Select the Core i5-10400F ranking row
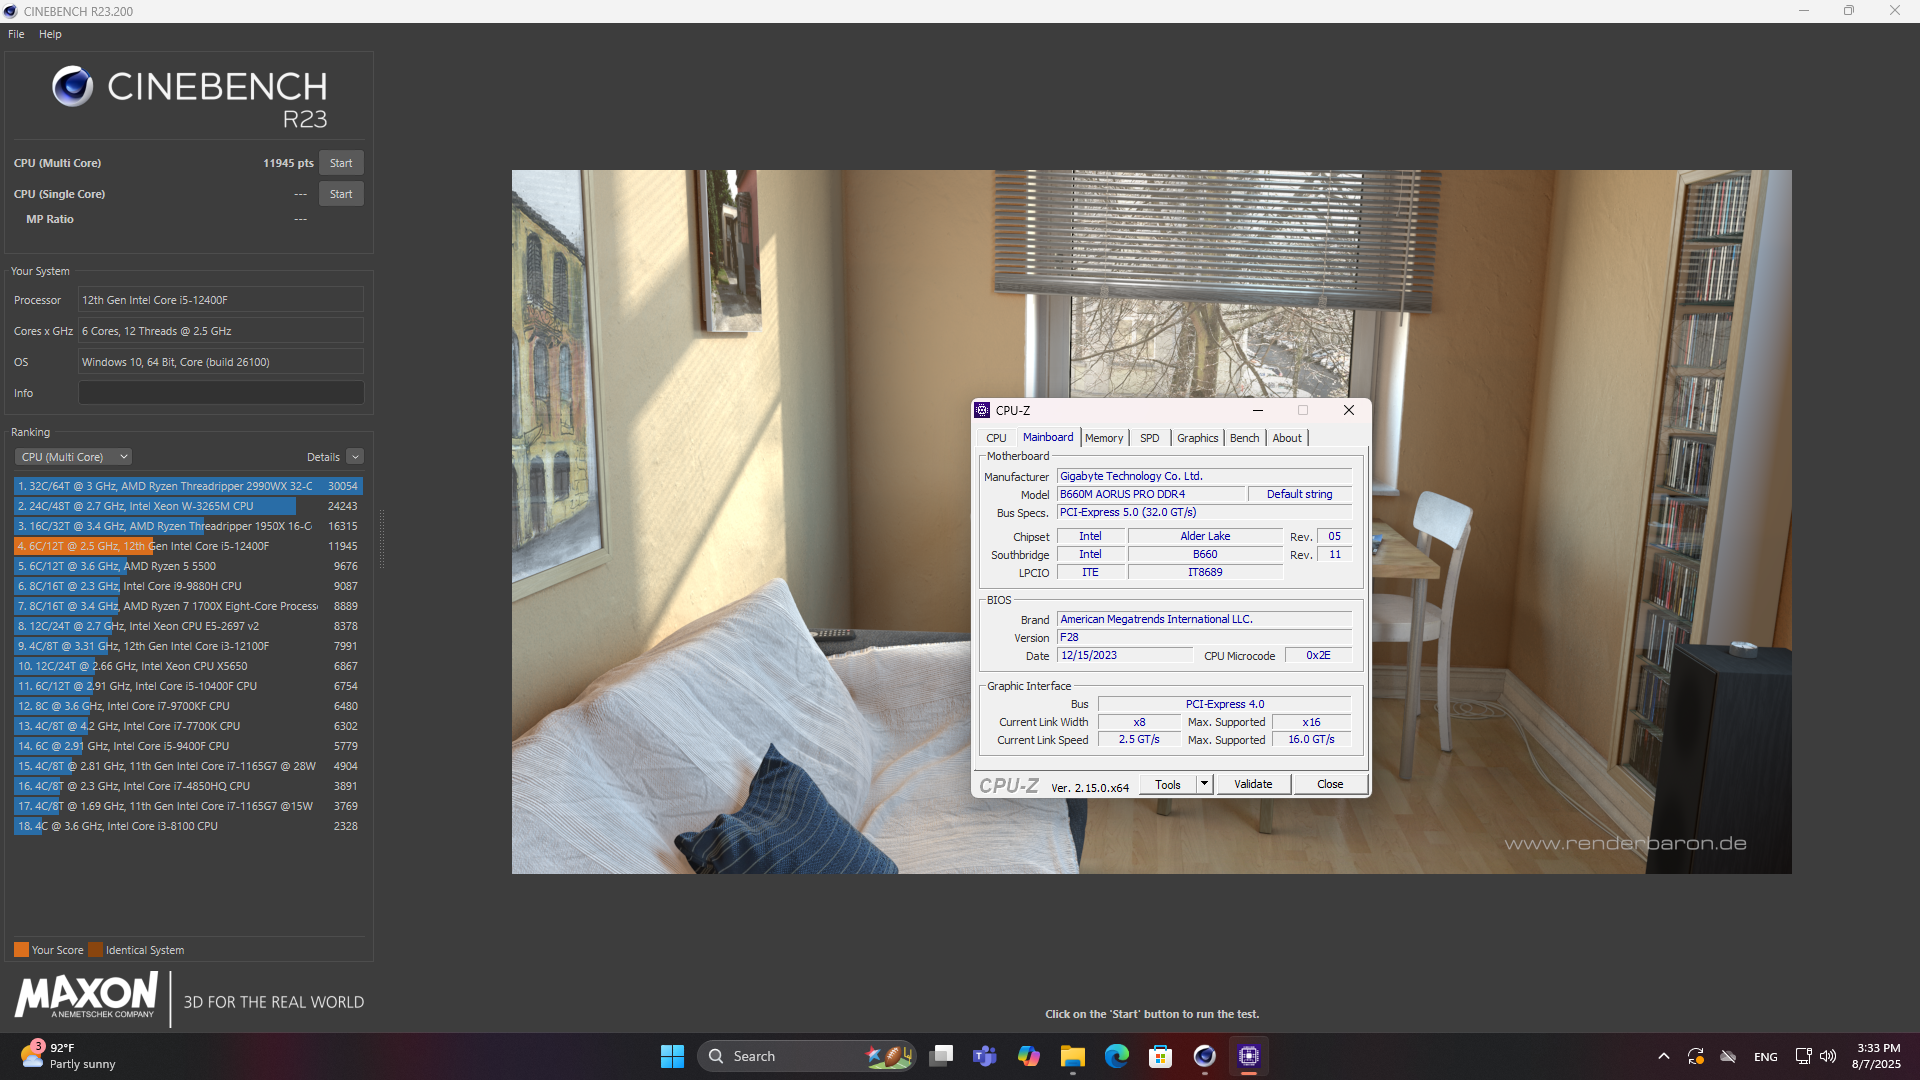 [188, 686]
